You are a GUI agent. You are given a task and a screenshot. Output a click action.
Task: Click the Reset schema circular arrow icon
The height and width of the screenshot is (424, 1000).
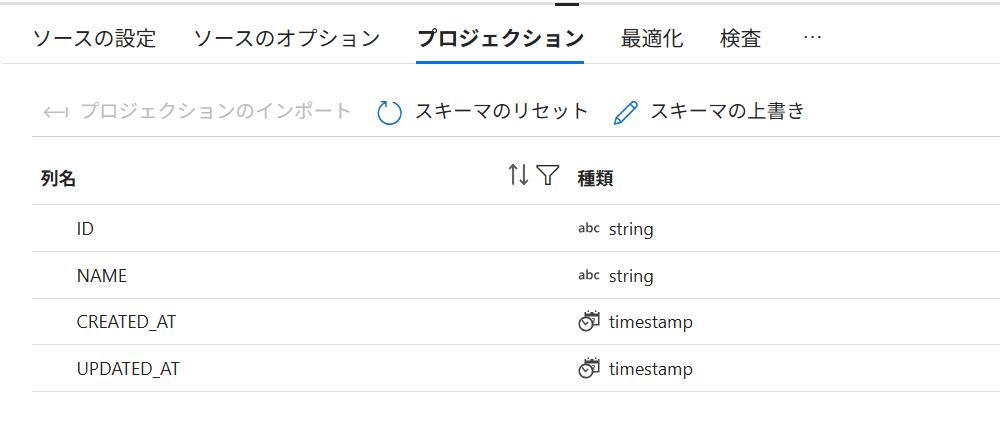(x=389, y=113)
